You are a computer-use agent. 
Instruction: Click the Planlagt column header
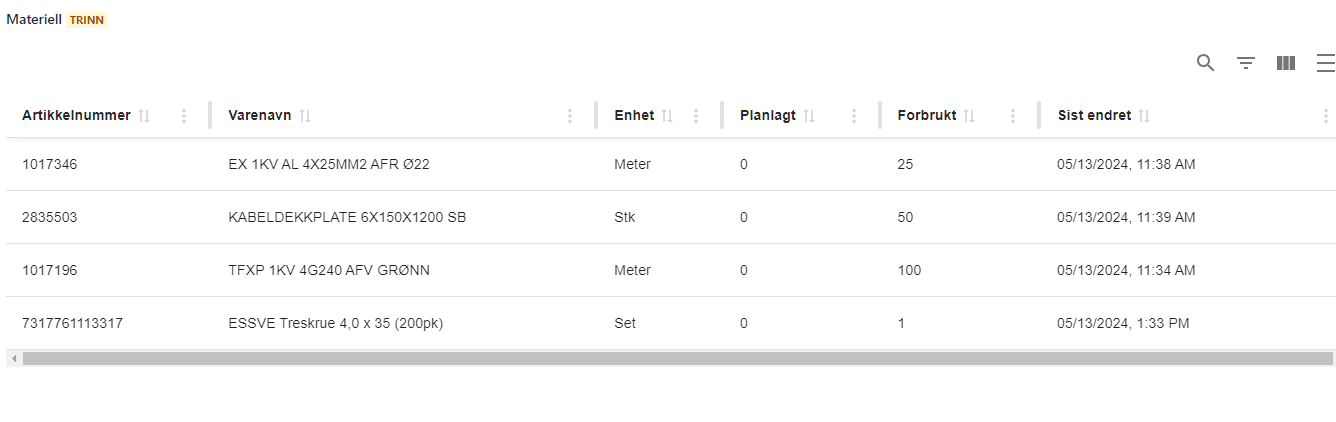click(768, 116)
